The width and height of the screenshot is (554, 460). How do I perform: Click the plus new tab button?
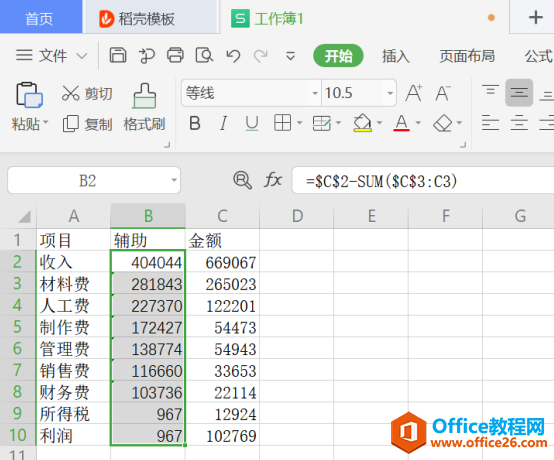(535, 17)
